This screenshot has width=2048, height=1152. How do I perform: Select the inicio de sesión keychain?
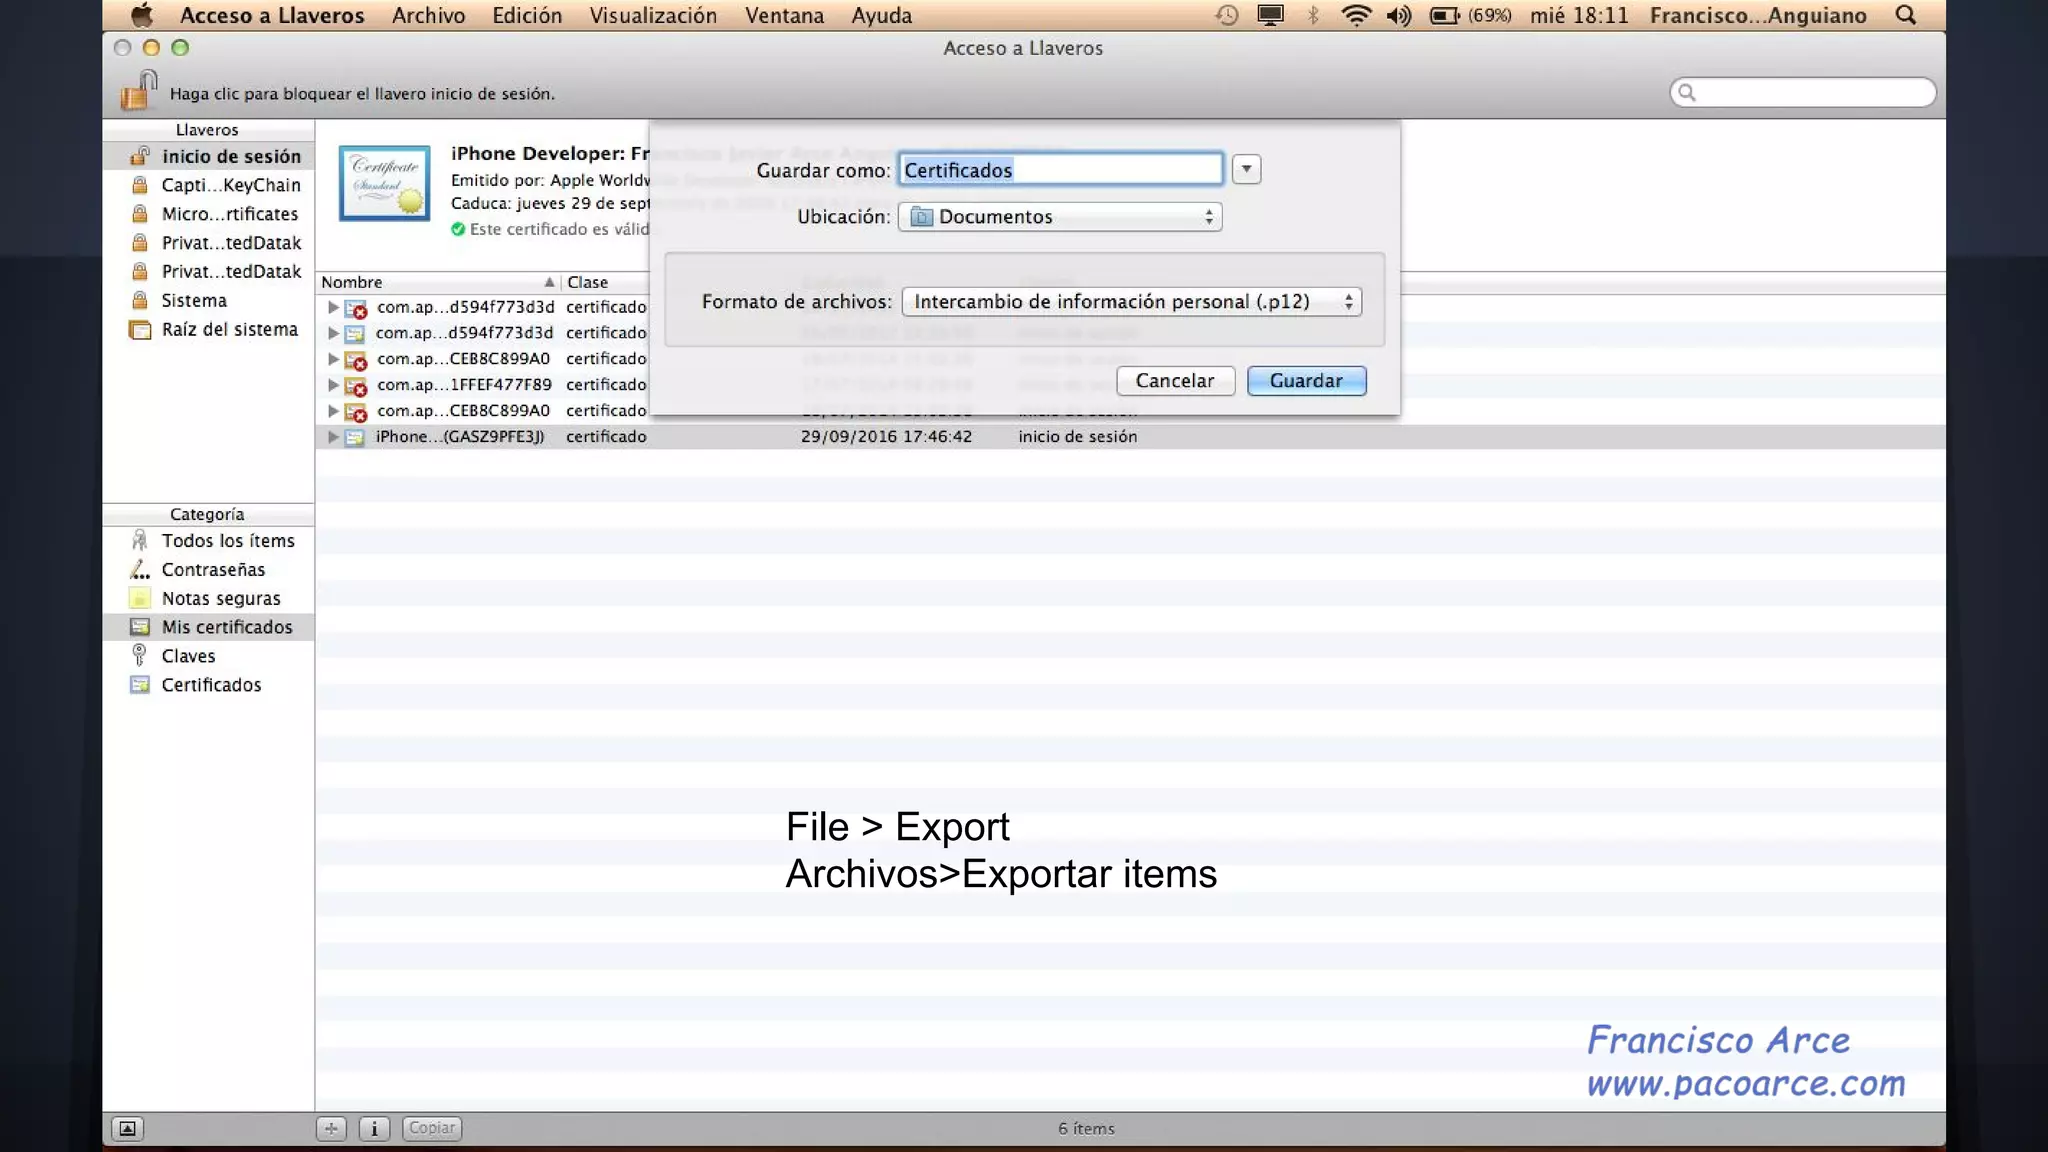(208, 156)
